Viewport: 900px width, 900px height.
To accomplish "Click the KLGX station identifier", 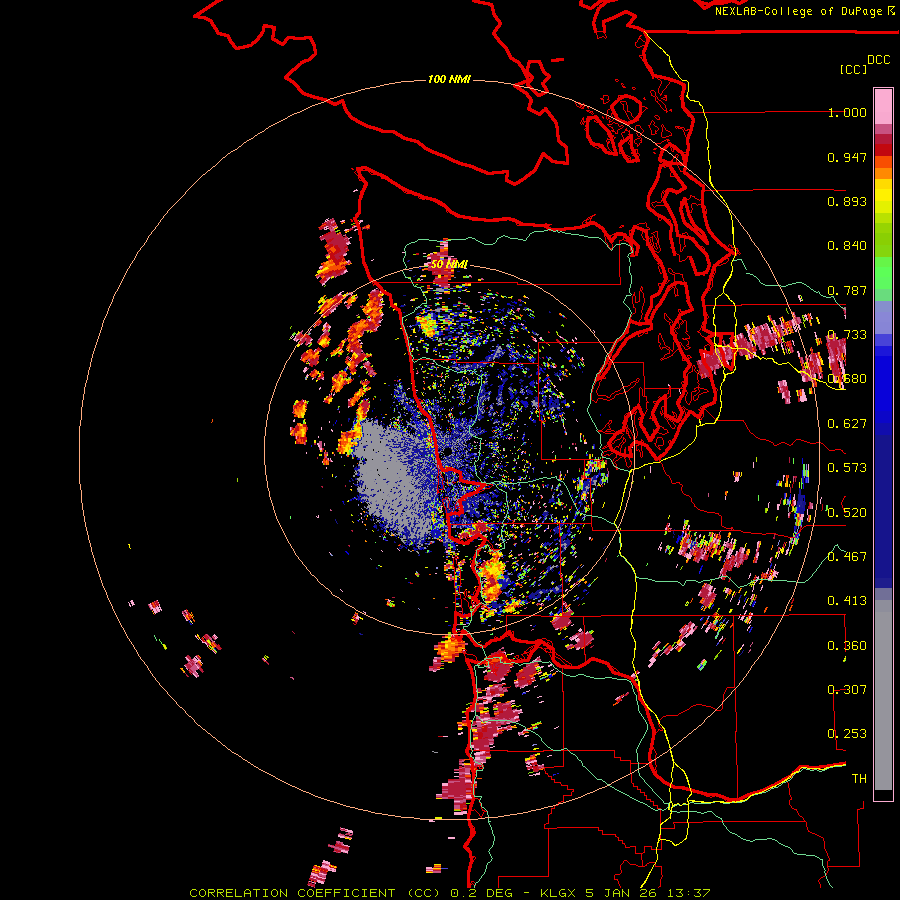I will point(558,893).
